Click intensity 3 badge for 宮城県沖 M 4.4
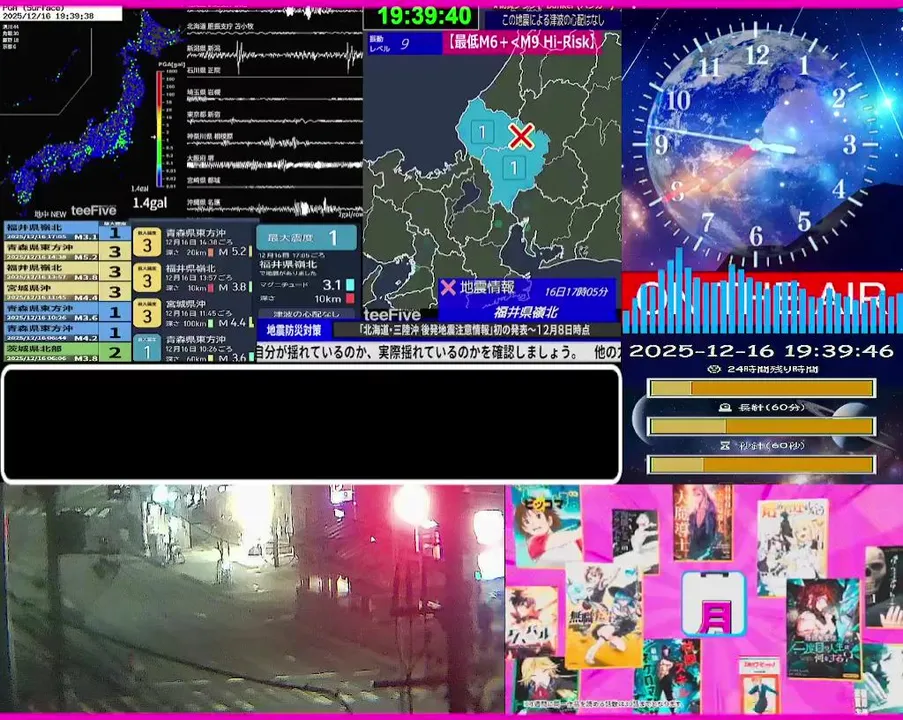Viewport: 903px width, 720px height. coord(147,314)
